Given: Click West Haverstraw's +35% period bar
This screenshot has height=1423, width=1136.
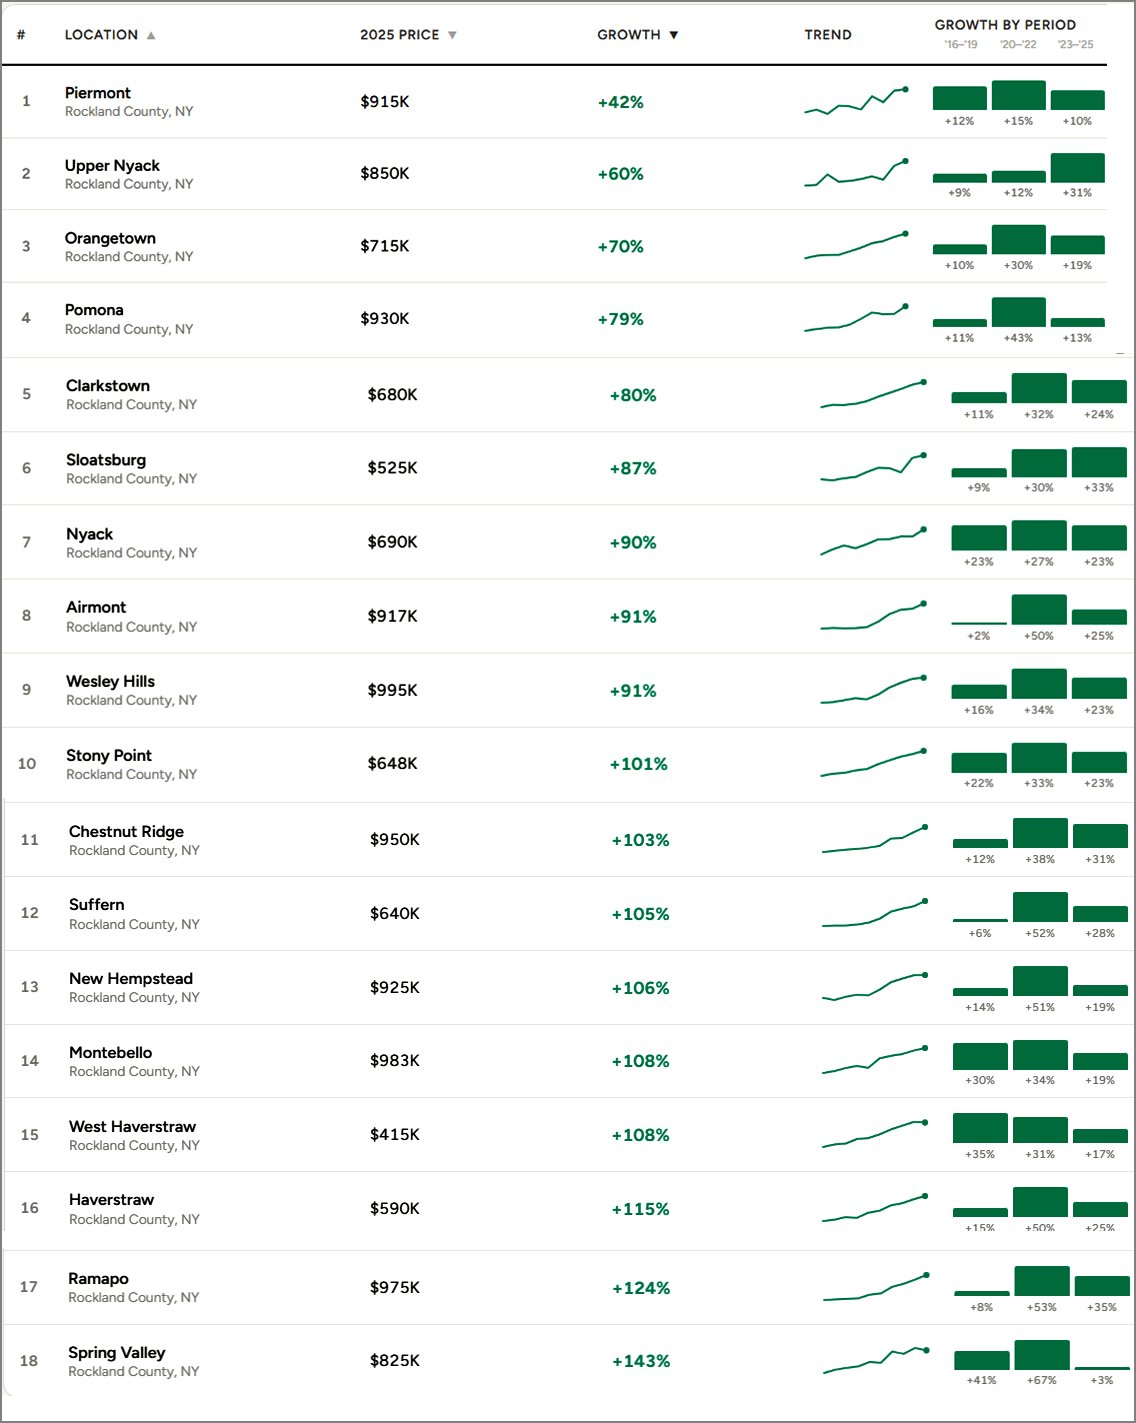Looking at the screenshot, I should 980,1128.
